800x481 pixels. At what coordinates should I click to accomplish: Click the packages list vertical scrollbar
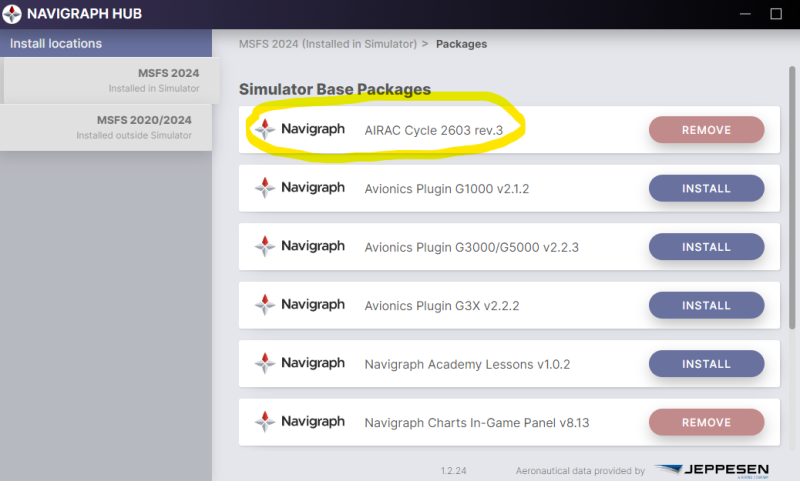pos(792,198)
